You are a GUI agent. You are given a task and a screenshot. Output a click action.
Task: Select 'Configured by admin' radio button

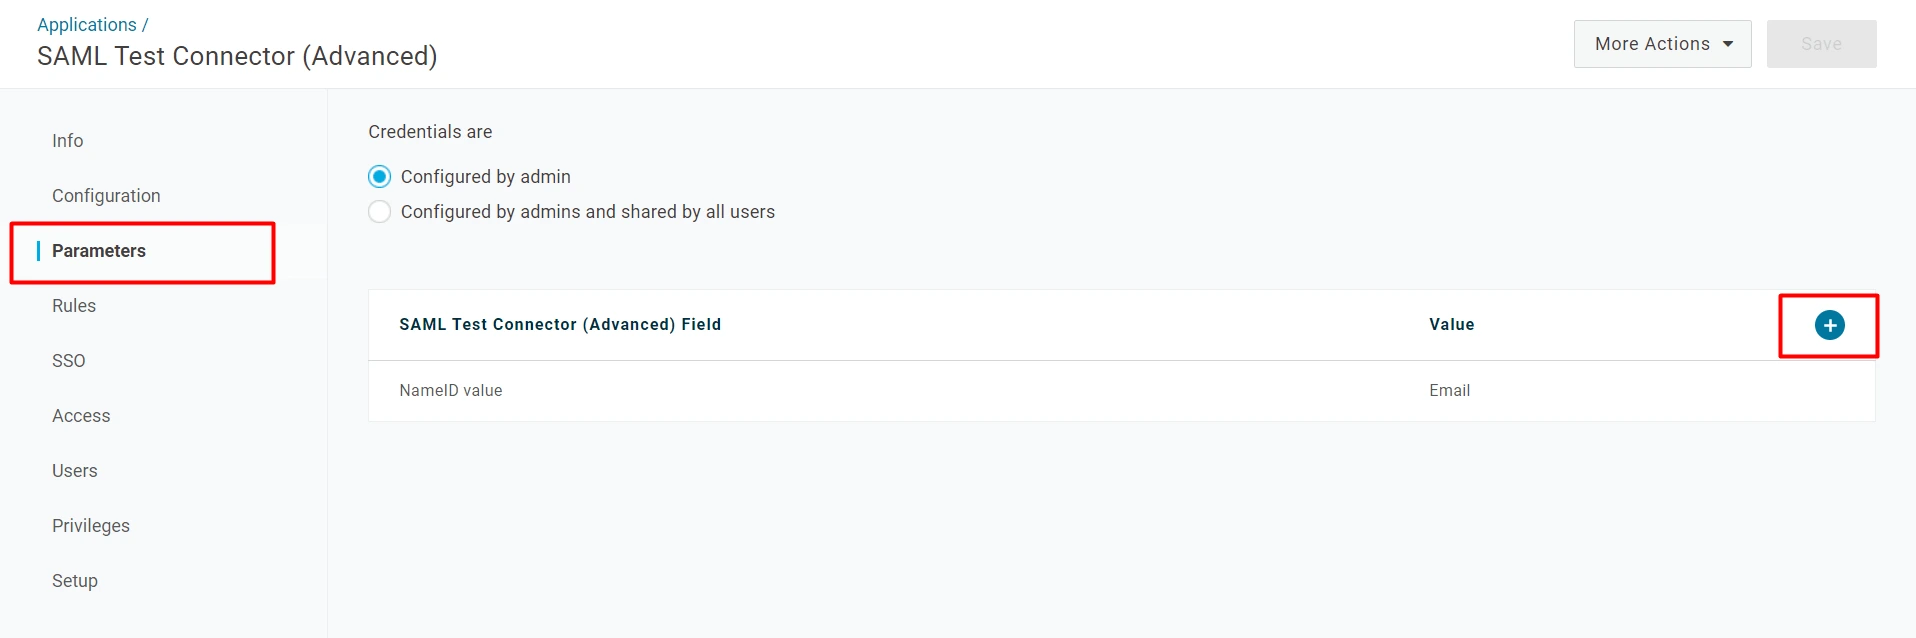[x=380, y=177]
